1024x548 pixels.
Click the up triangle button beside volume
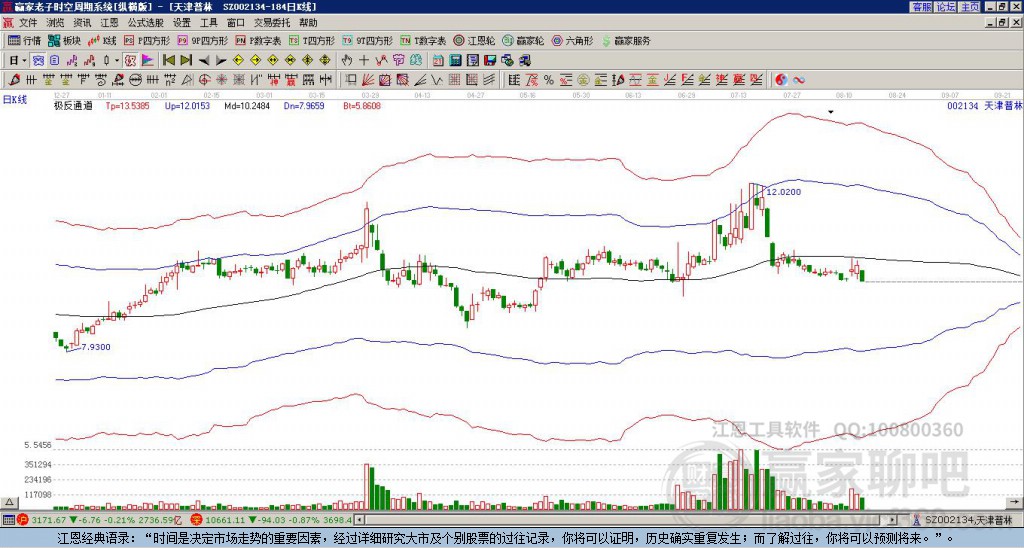pos(9,502)
